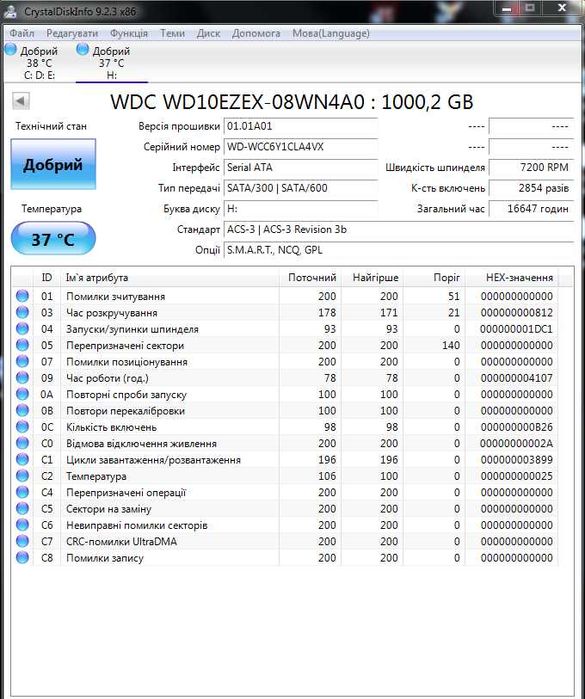Click the previous disk arrow button
This screenshot has height=699, width=585.
(21, 101)
